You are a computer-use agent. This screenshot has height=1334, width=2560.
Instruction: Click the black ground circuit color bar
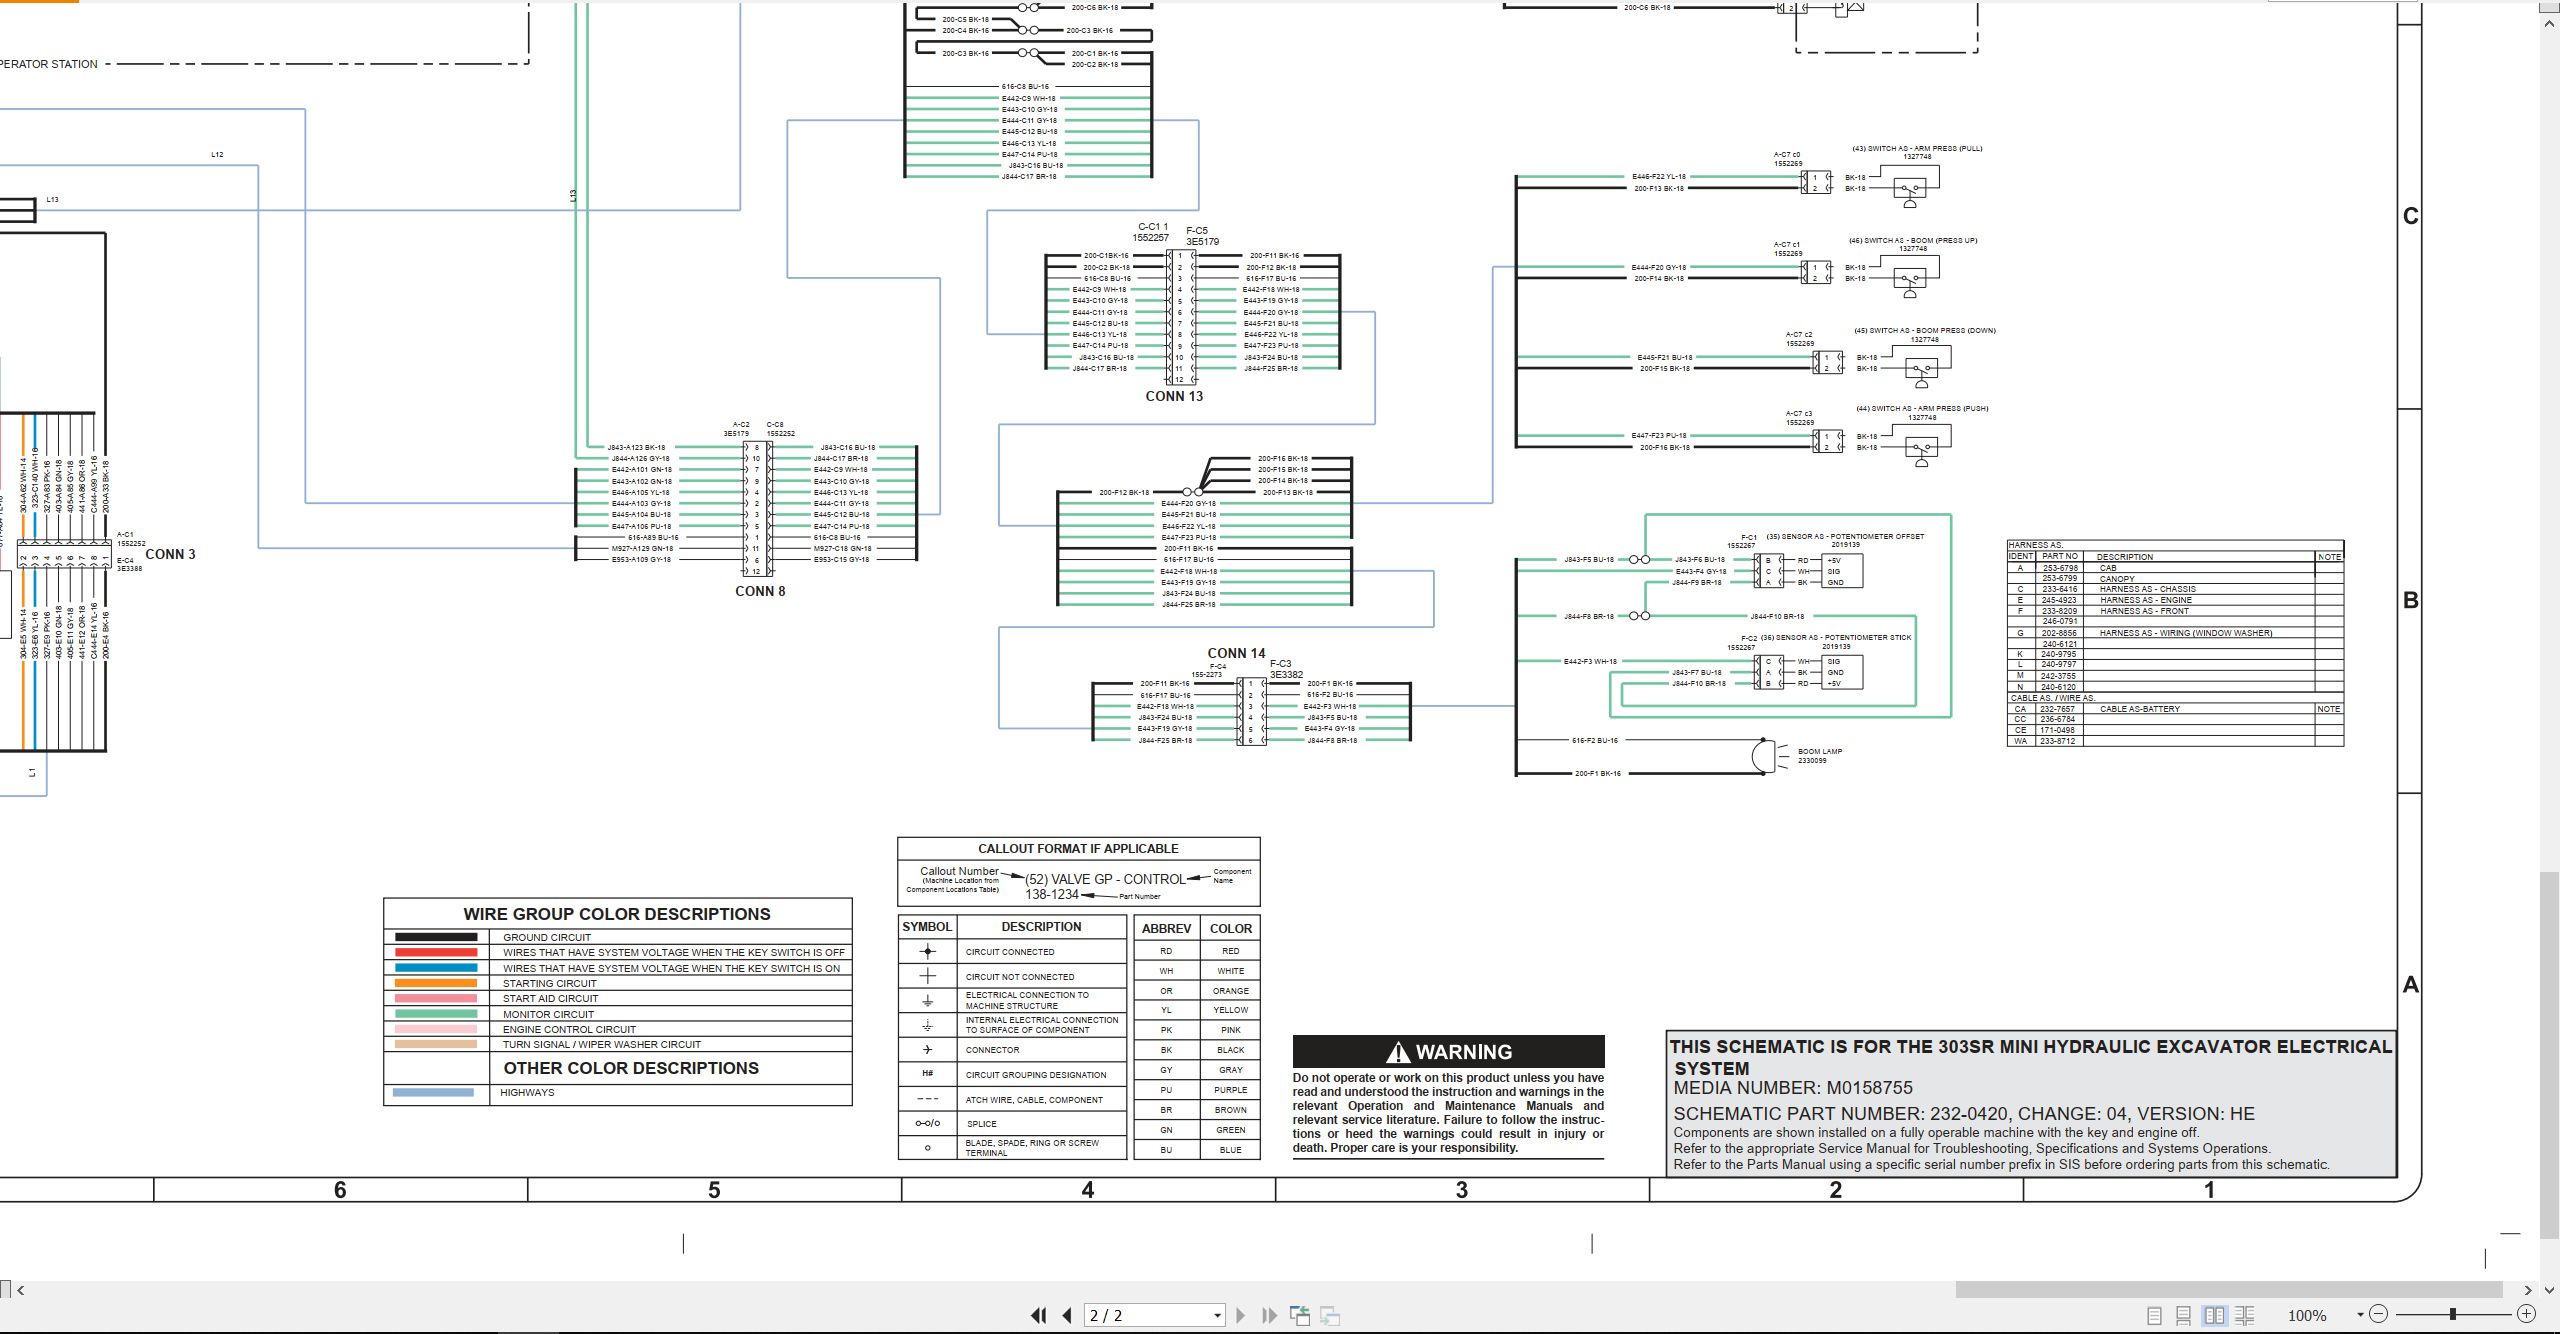pos(436,937)
